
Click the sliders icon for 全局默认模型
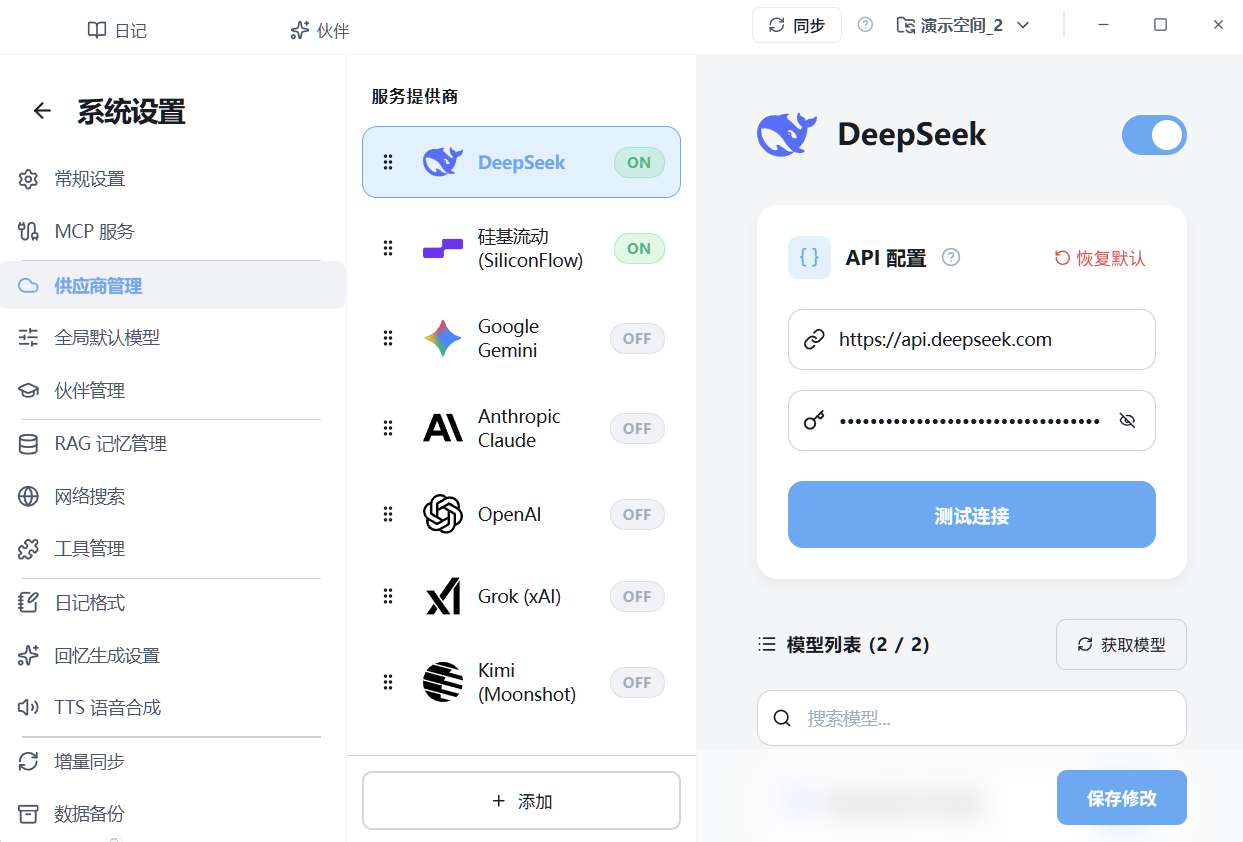[x=28, y=338]
